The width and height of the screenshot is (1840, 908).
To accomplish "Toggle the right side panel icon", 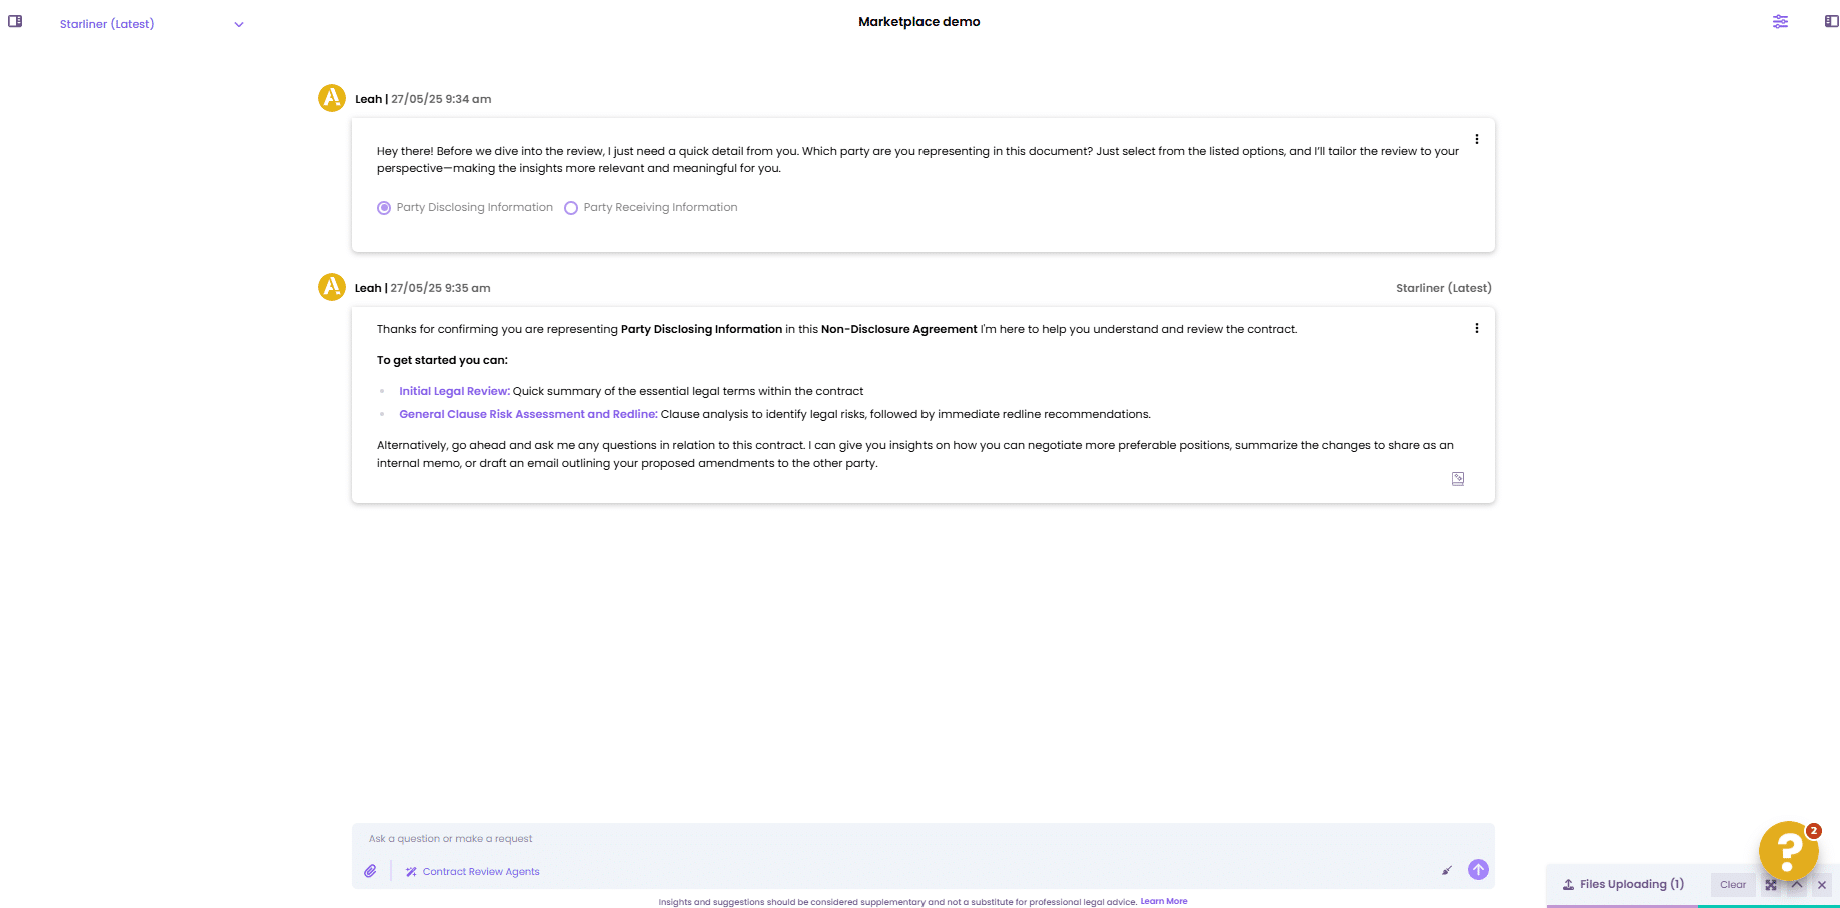I will click(x=1831, y=21).
